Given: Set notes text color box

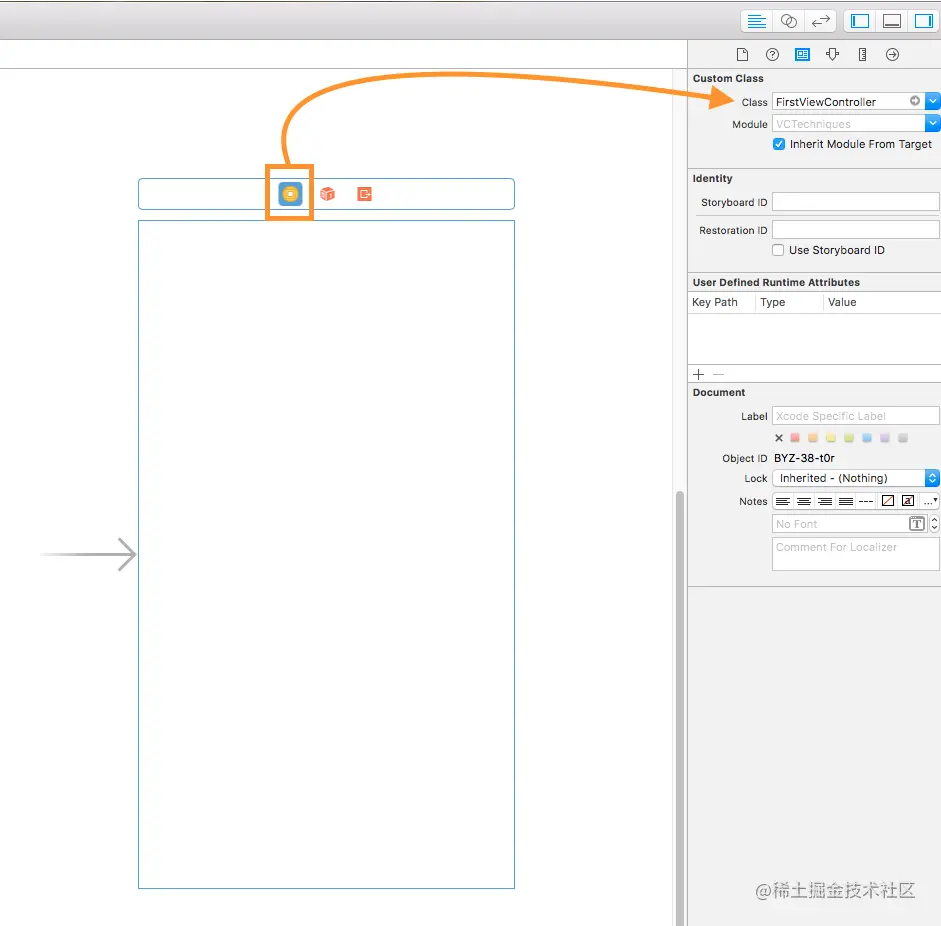Looking at the screenshot, I should (x=888, y=501).
